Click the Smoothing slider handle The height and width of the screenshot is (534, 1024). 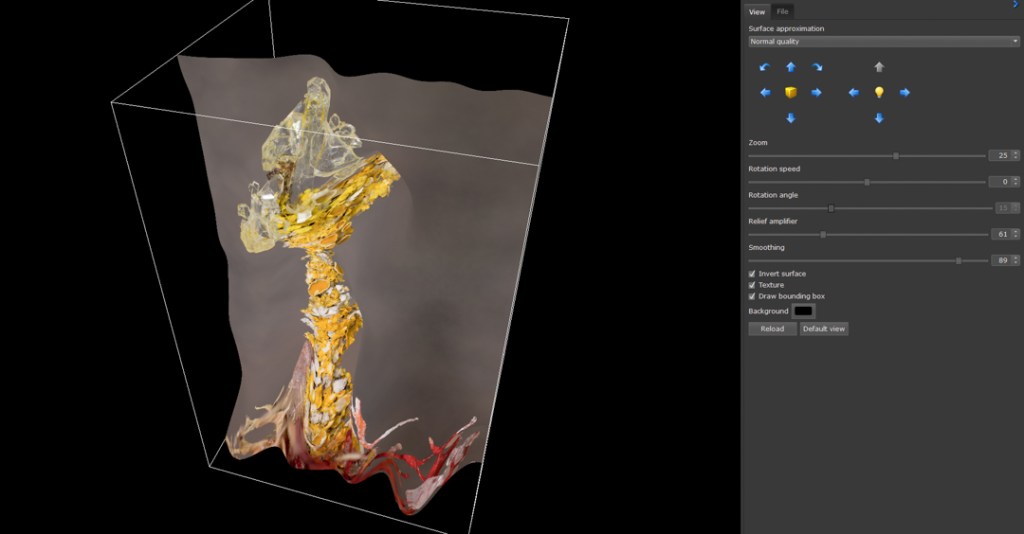pyautogui.click(x=958, y=260)
